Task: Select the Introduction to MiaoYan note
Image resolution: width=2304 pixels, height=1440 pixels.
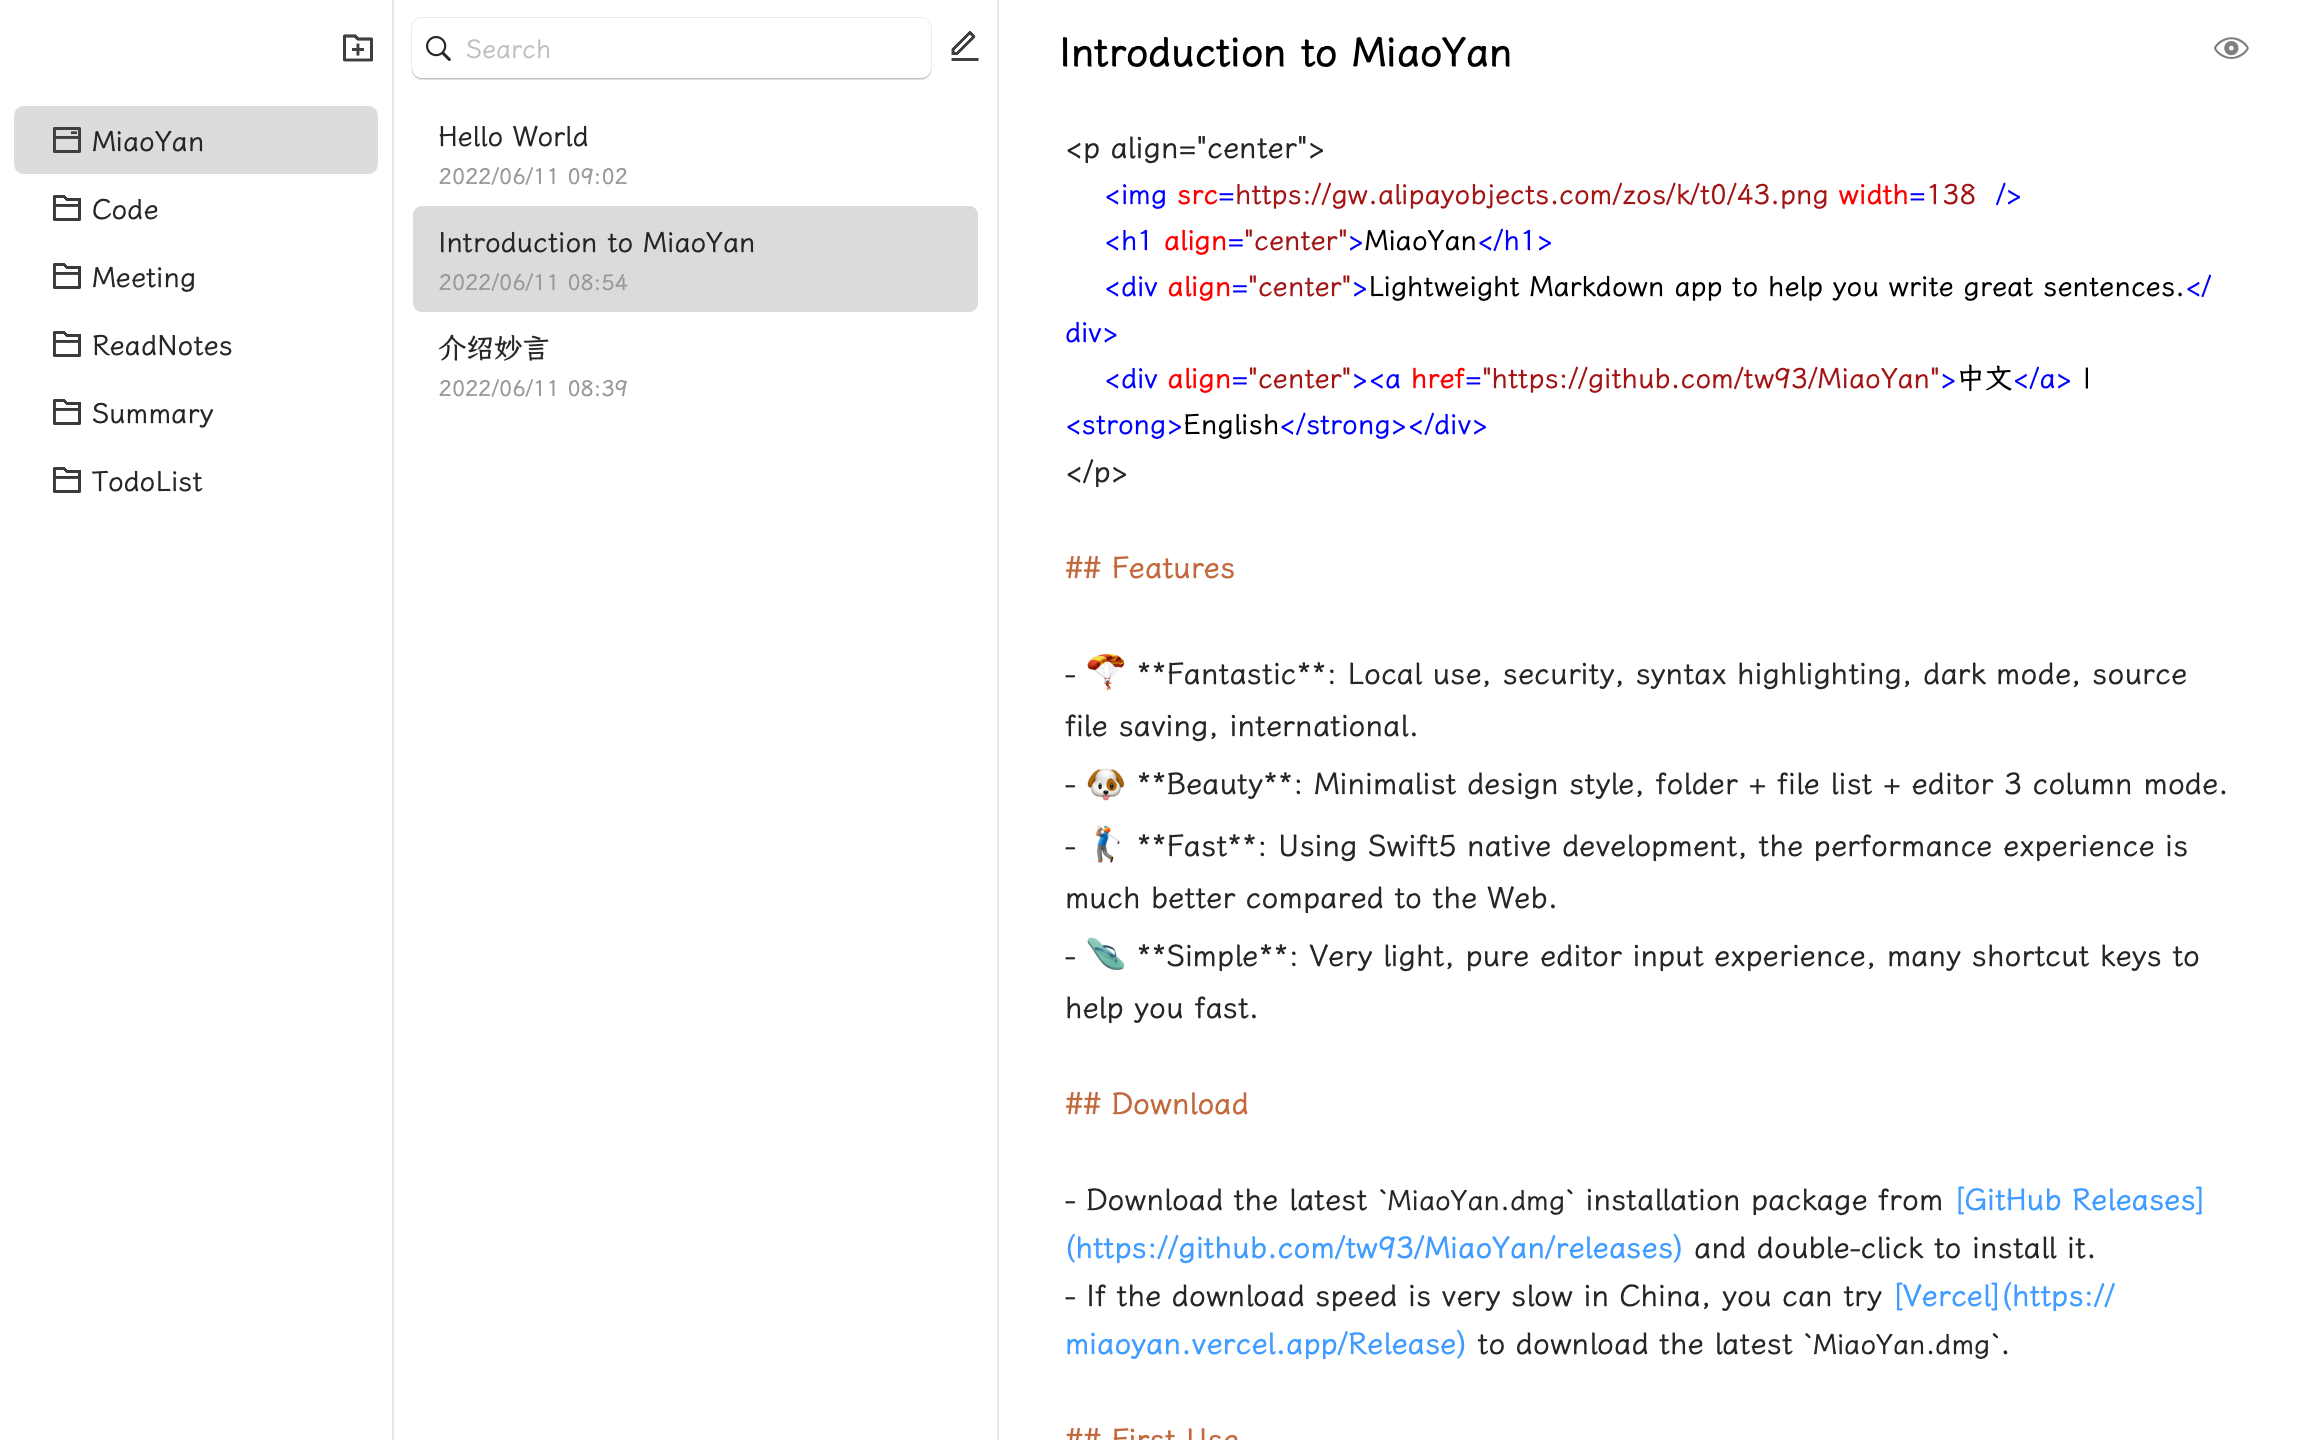Action: pos(695,259)
